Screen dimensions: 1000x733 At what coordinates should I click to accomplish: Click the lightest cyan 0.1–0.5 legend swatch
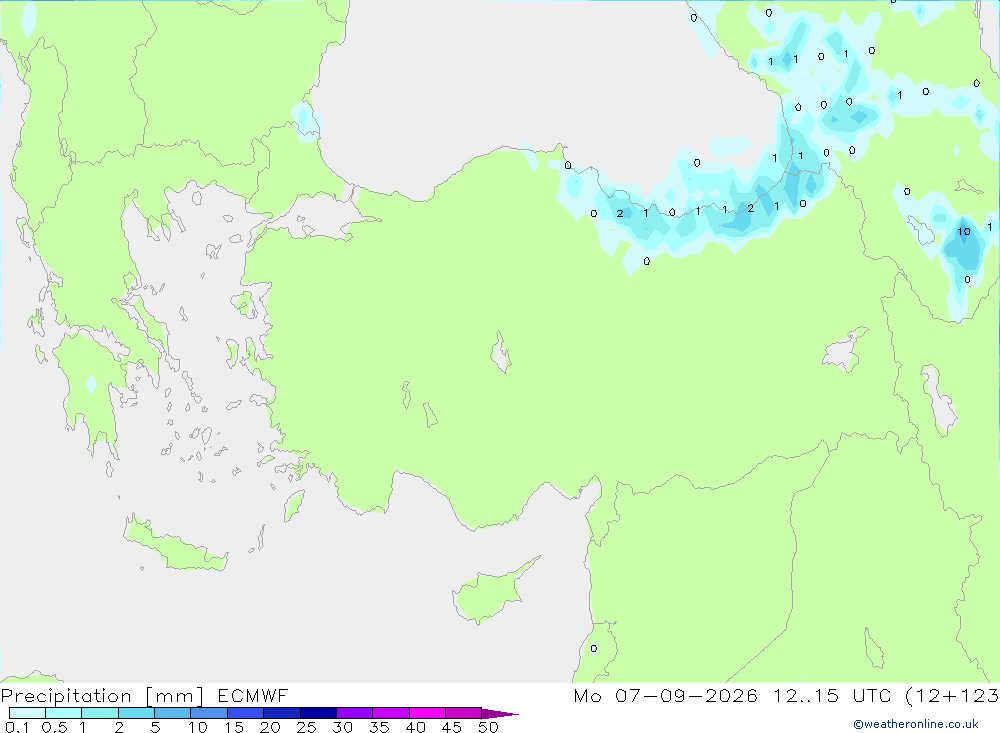pos(27,713)
